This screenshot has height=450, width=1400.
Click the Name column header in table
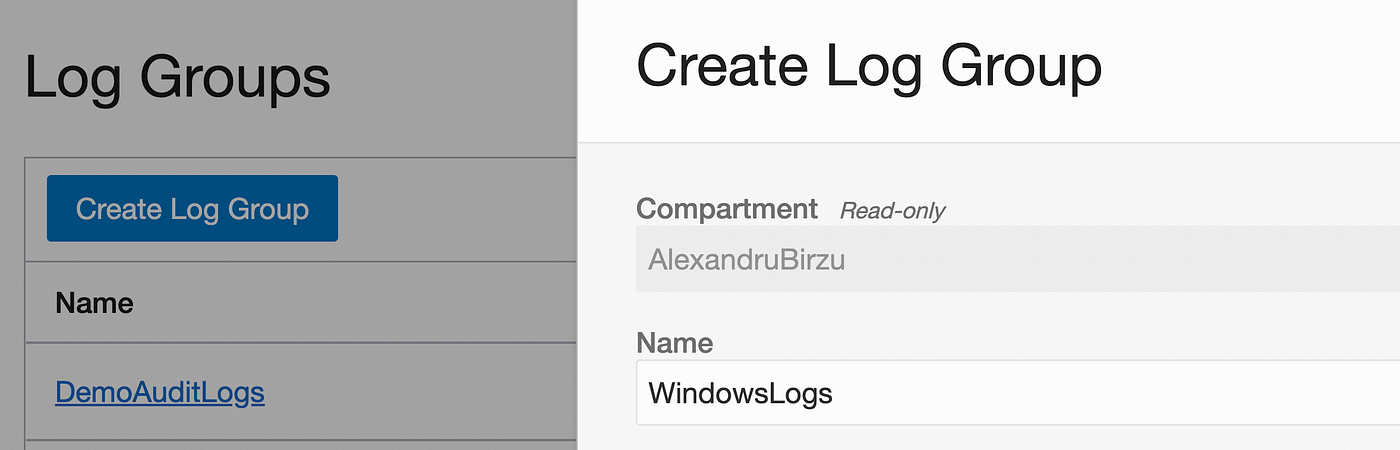(x=95, y=302)
